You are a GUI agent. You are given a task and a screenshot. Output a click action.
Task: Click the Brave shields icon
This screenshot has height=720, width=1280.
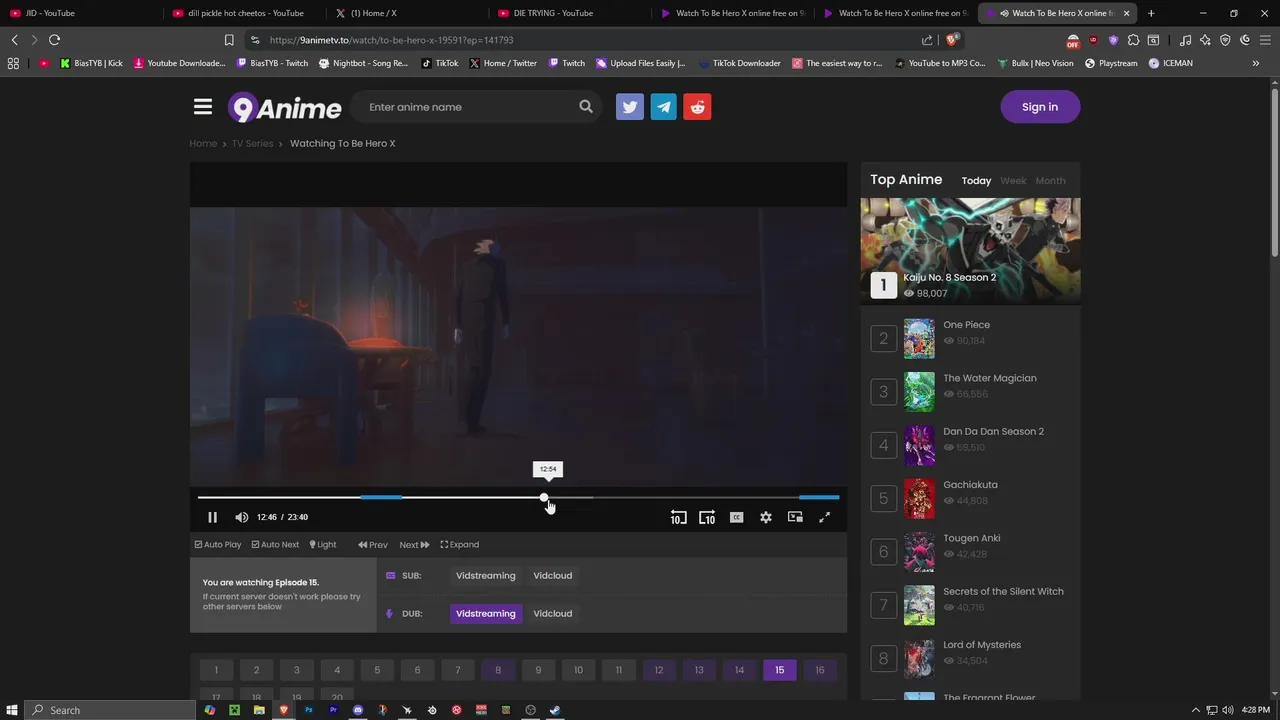point(952,40)
